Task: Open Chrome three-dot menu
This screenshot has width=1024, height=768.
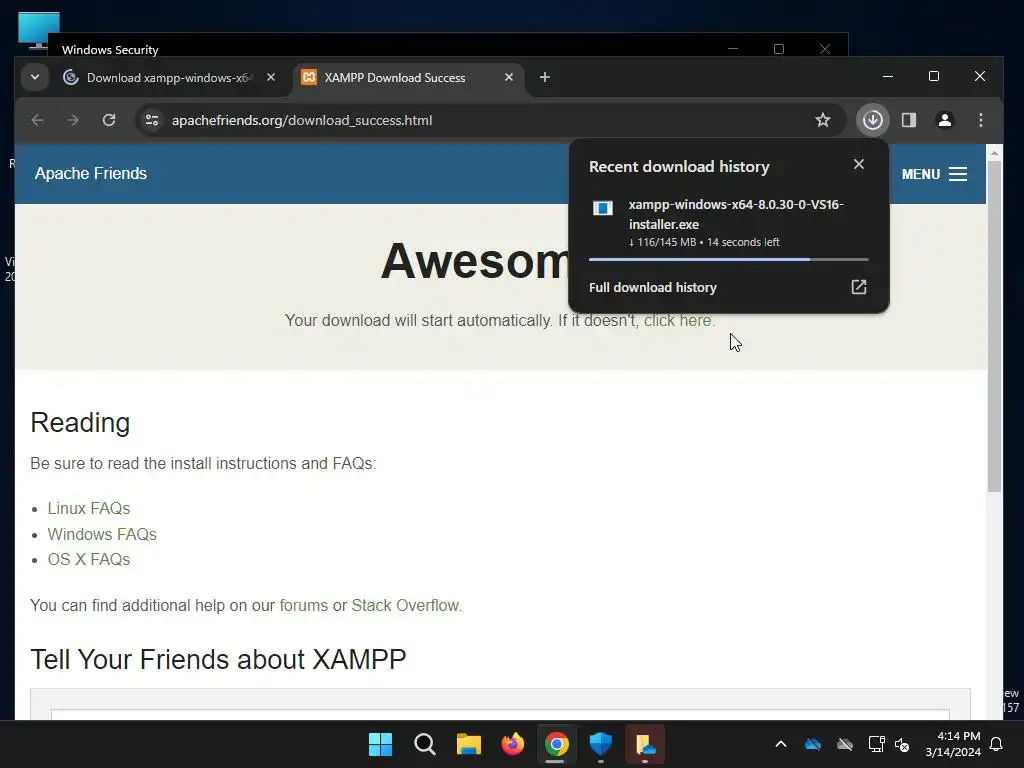Action: coord(981,120)
